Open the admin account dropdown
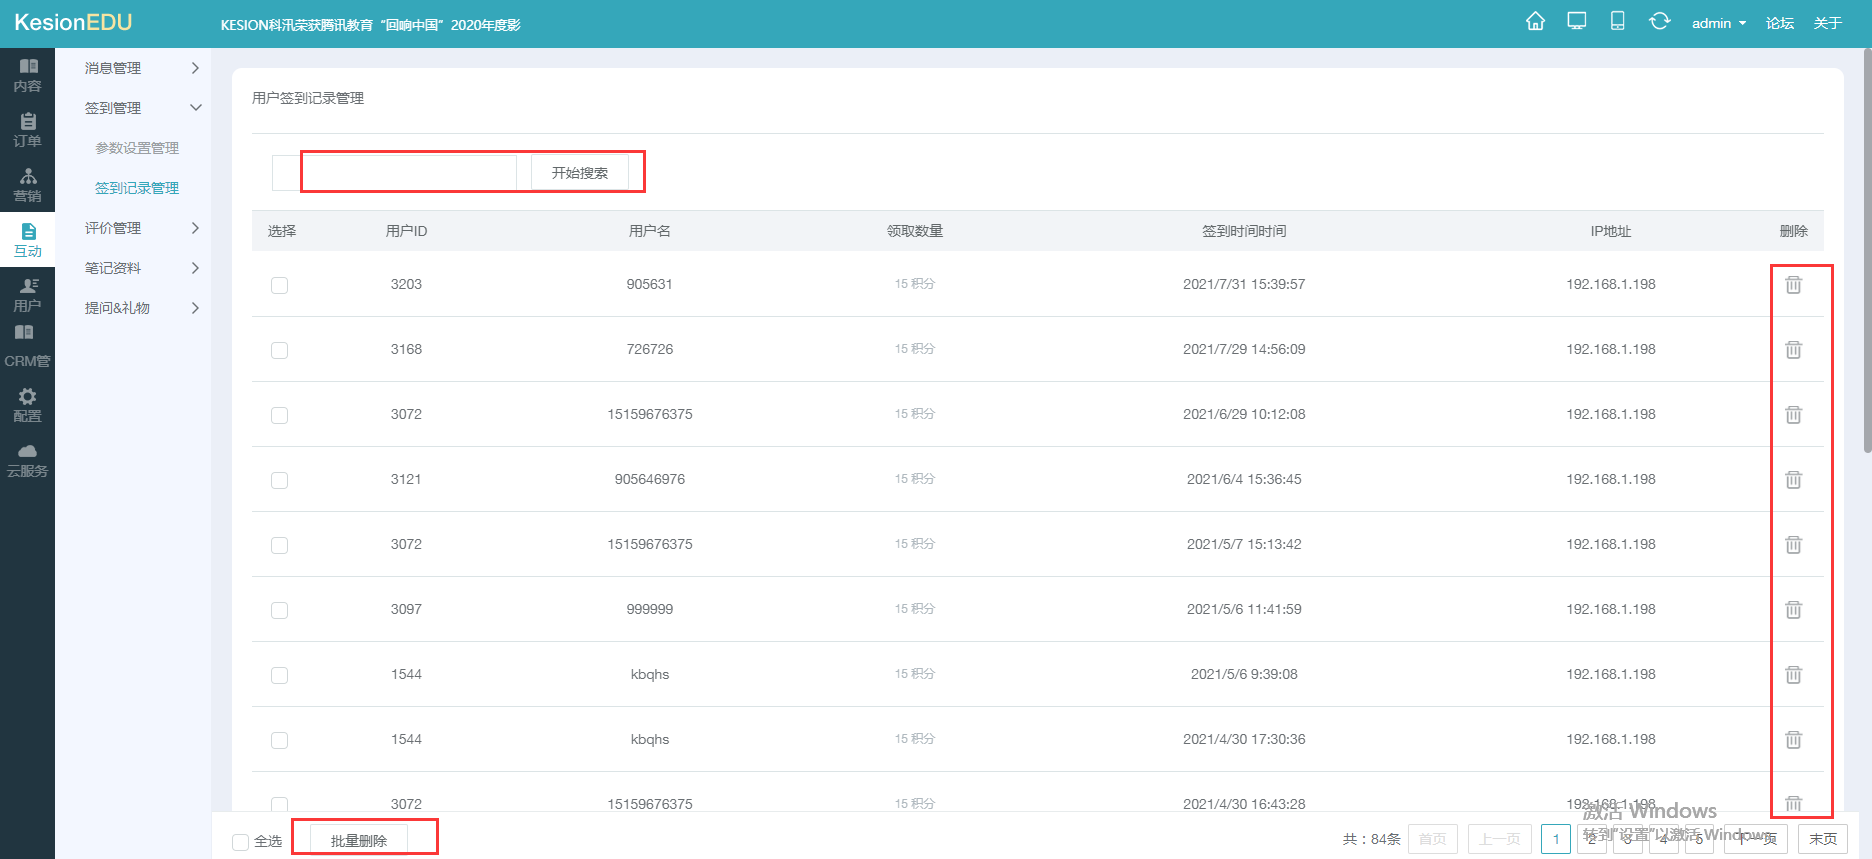The image size is (1872, 859). click(1718, 23)
